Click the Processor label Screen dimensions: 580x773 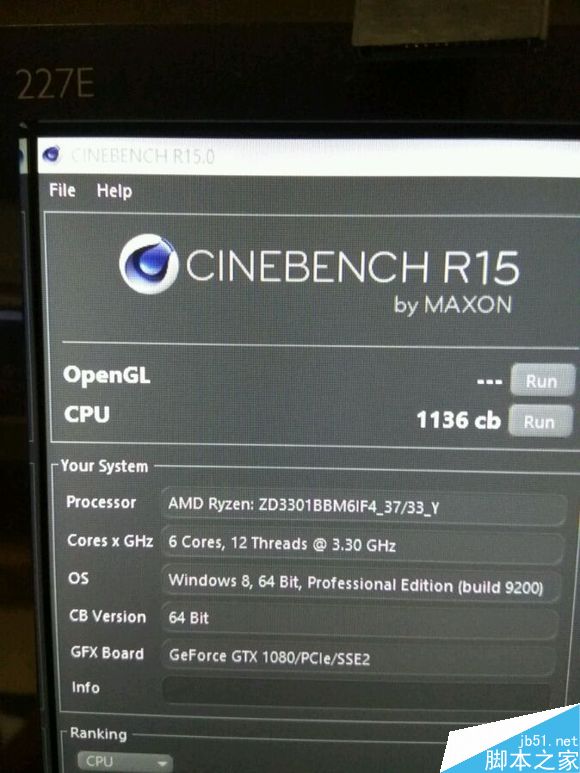(101, 502)
